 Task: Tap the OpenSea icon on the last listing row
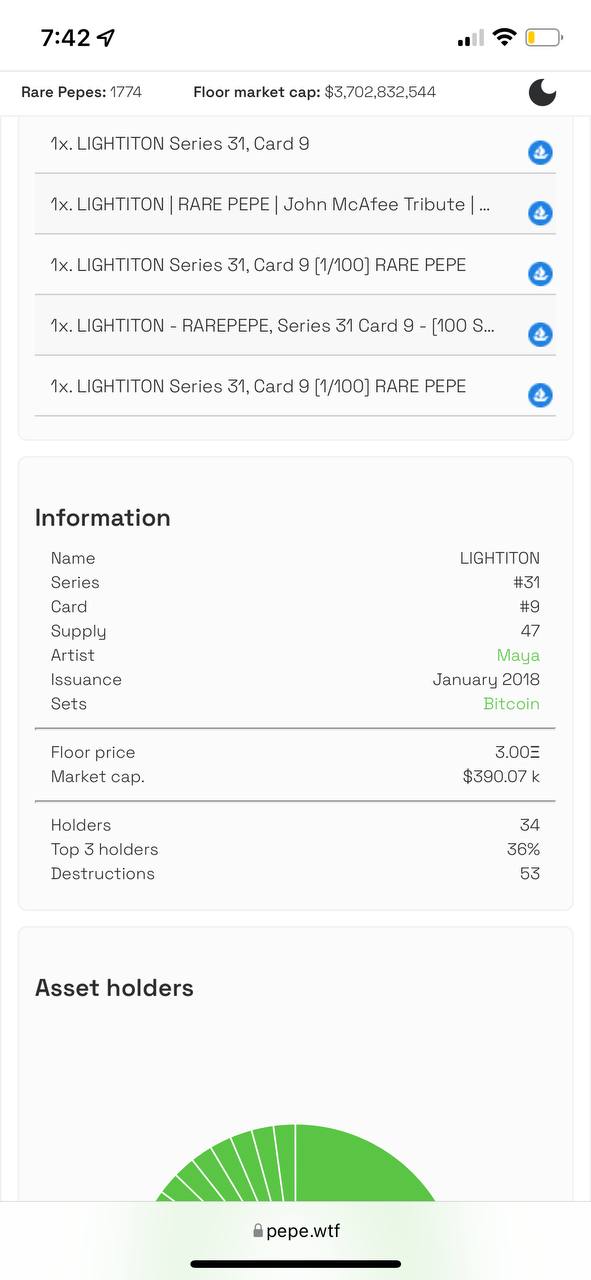(540, 395)
